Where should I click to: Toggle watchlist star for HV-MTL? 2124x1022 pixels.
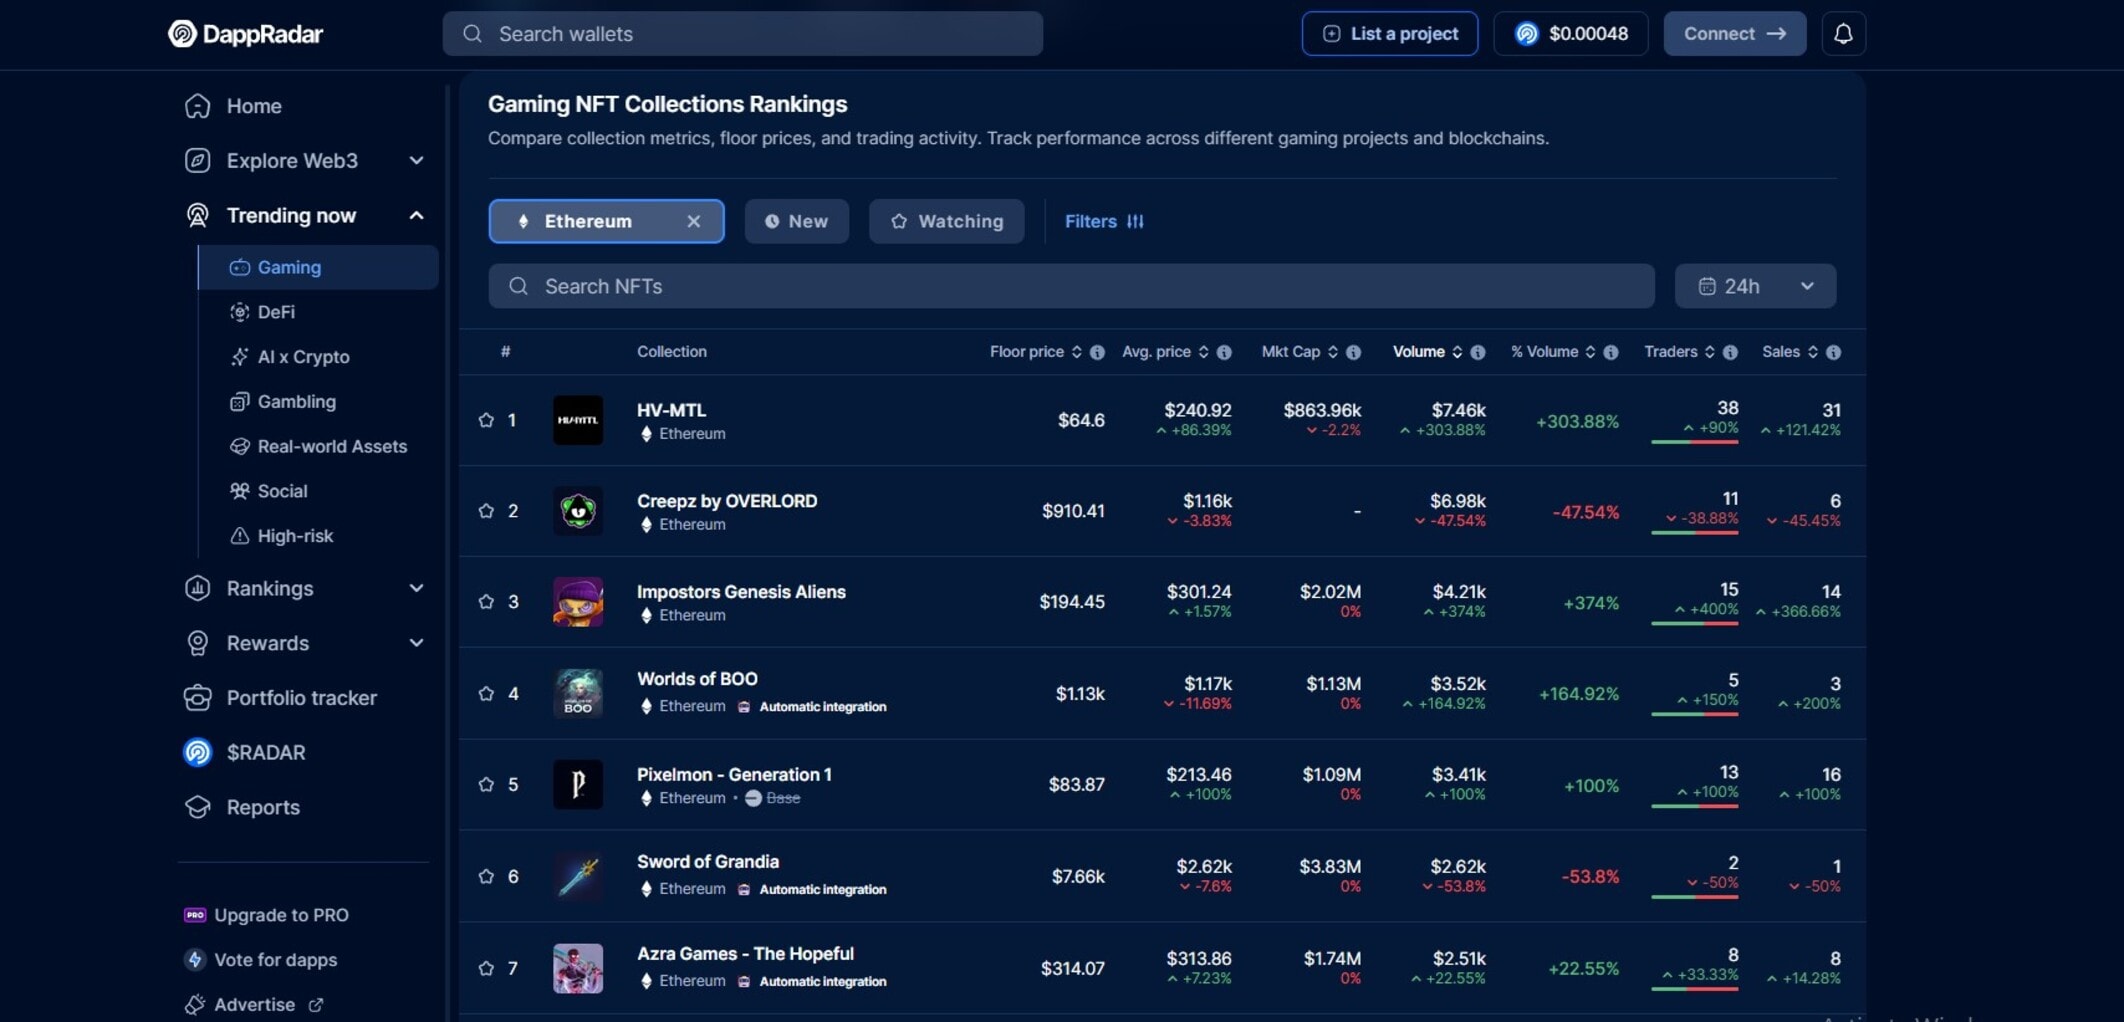(486, 420)
